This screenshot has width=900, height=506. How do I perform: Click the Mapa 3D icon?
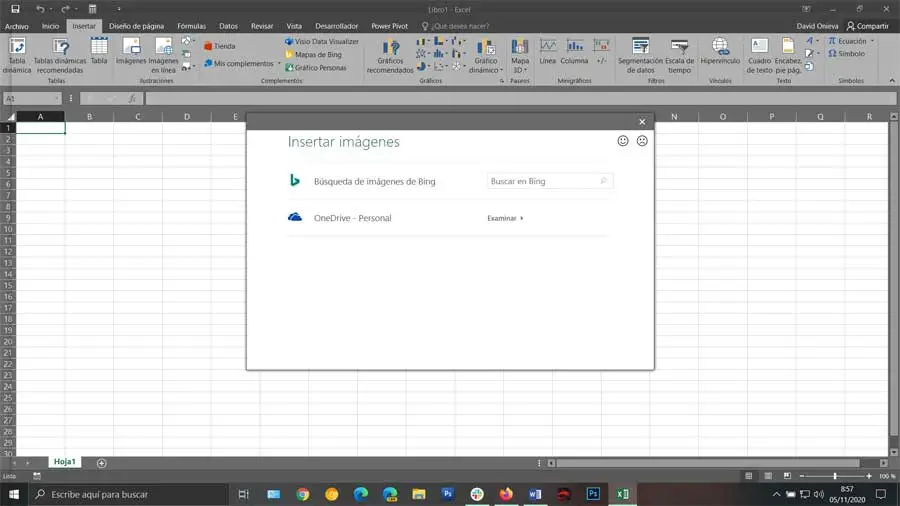pos(519,55)
